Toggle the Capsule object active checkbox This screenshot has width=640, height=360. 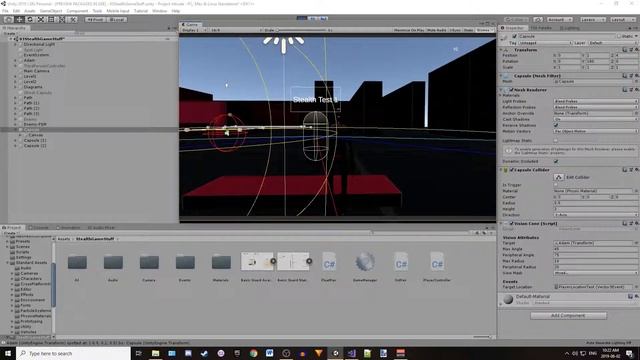tap(514, 36)
